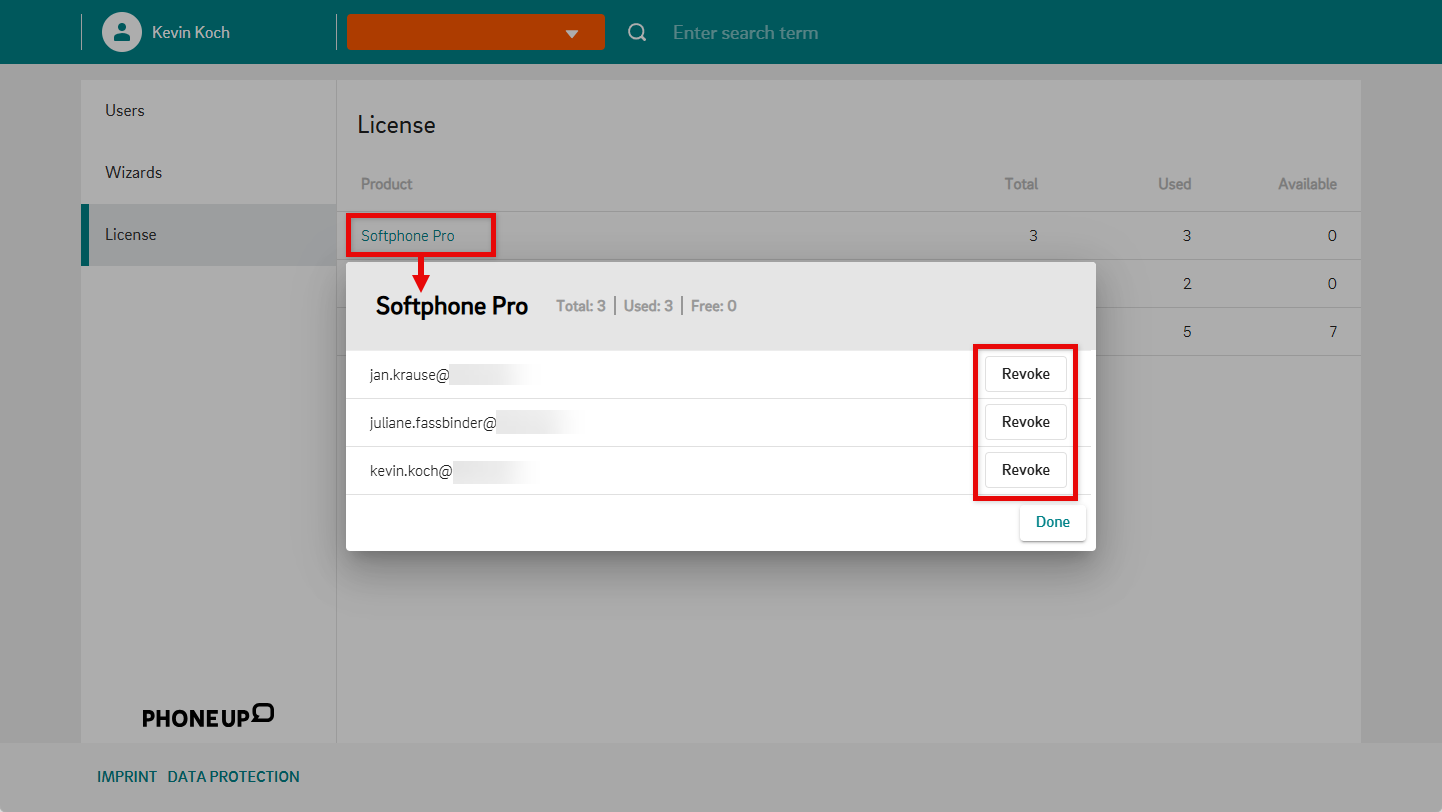Image resolution: width=1442 pixels, height=812 pixels.
Task: Click the Product column header
Action: coord(387,184)
